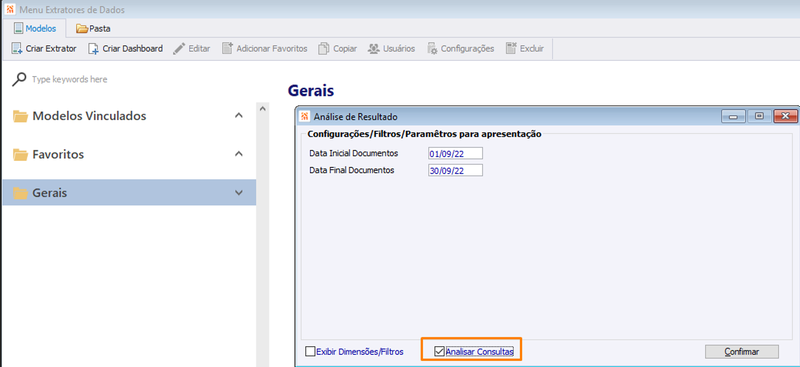Open the Configurações gear icon

point(432,48)
